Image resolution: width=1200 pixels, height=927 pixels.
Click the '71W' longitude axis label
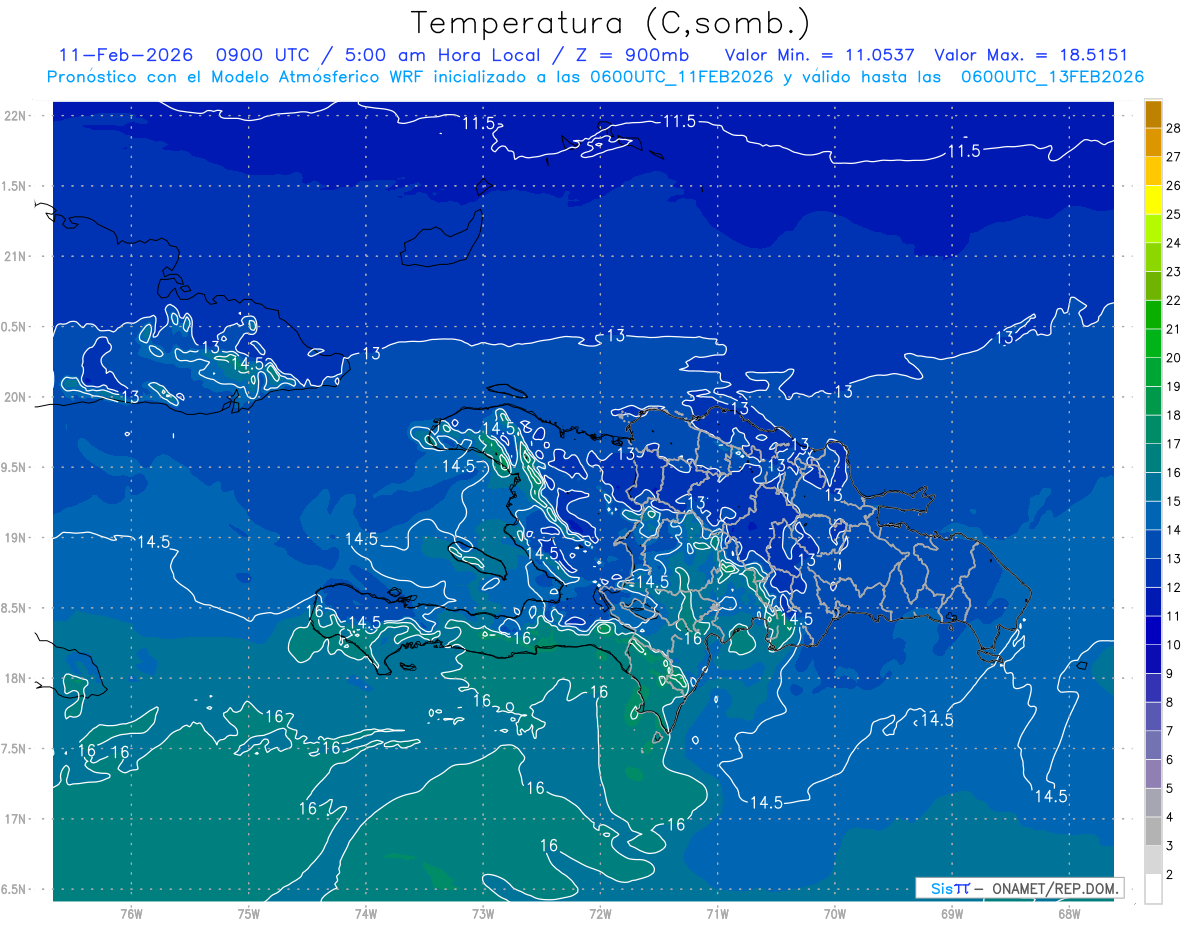click(x=717, y=913)
